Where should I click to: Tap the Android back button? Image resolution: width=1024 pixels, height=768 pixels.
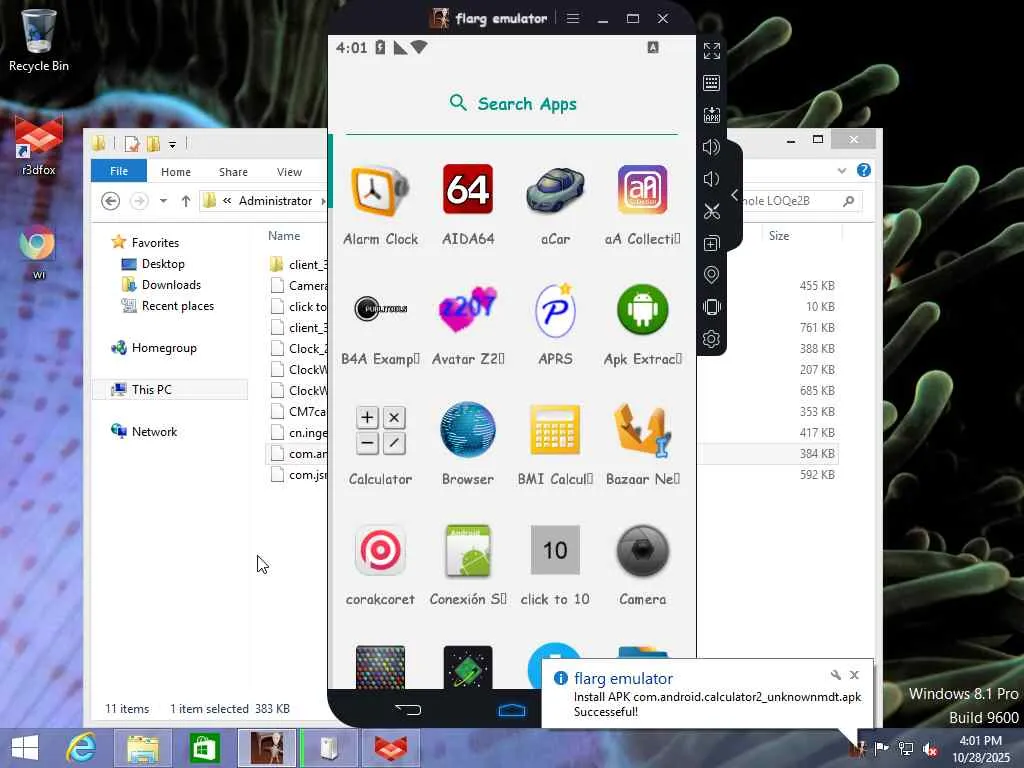(x=408, y=710)
